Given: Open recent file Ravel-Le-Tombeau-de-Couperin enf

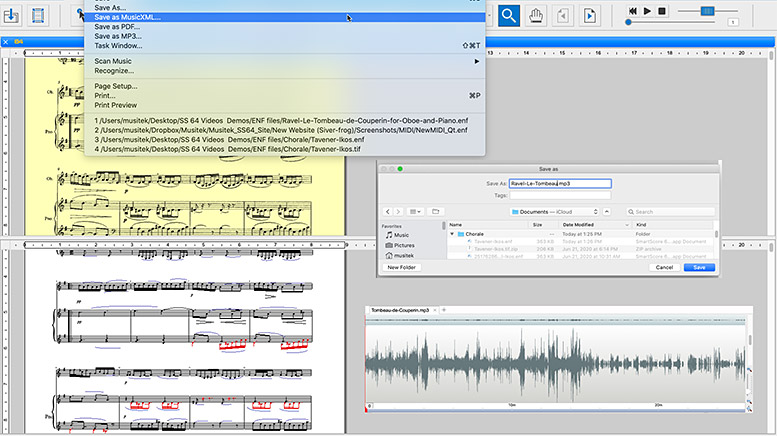Looking at the screenshot, I should click(285, 120).
